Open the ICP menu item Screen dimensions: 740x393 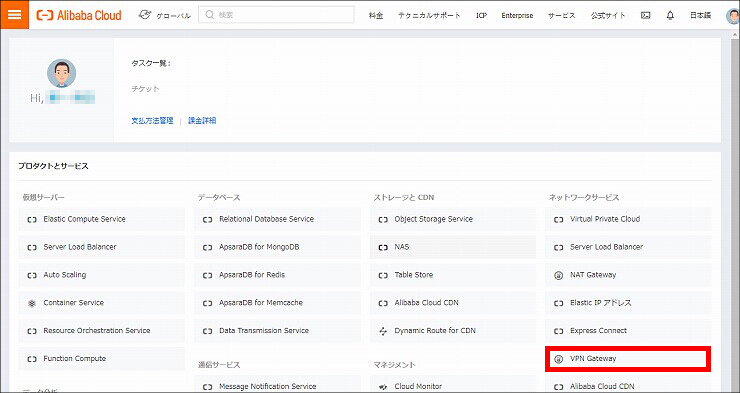coord(481,16)
